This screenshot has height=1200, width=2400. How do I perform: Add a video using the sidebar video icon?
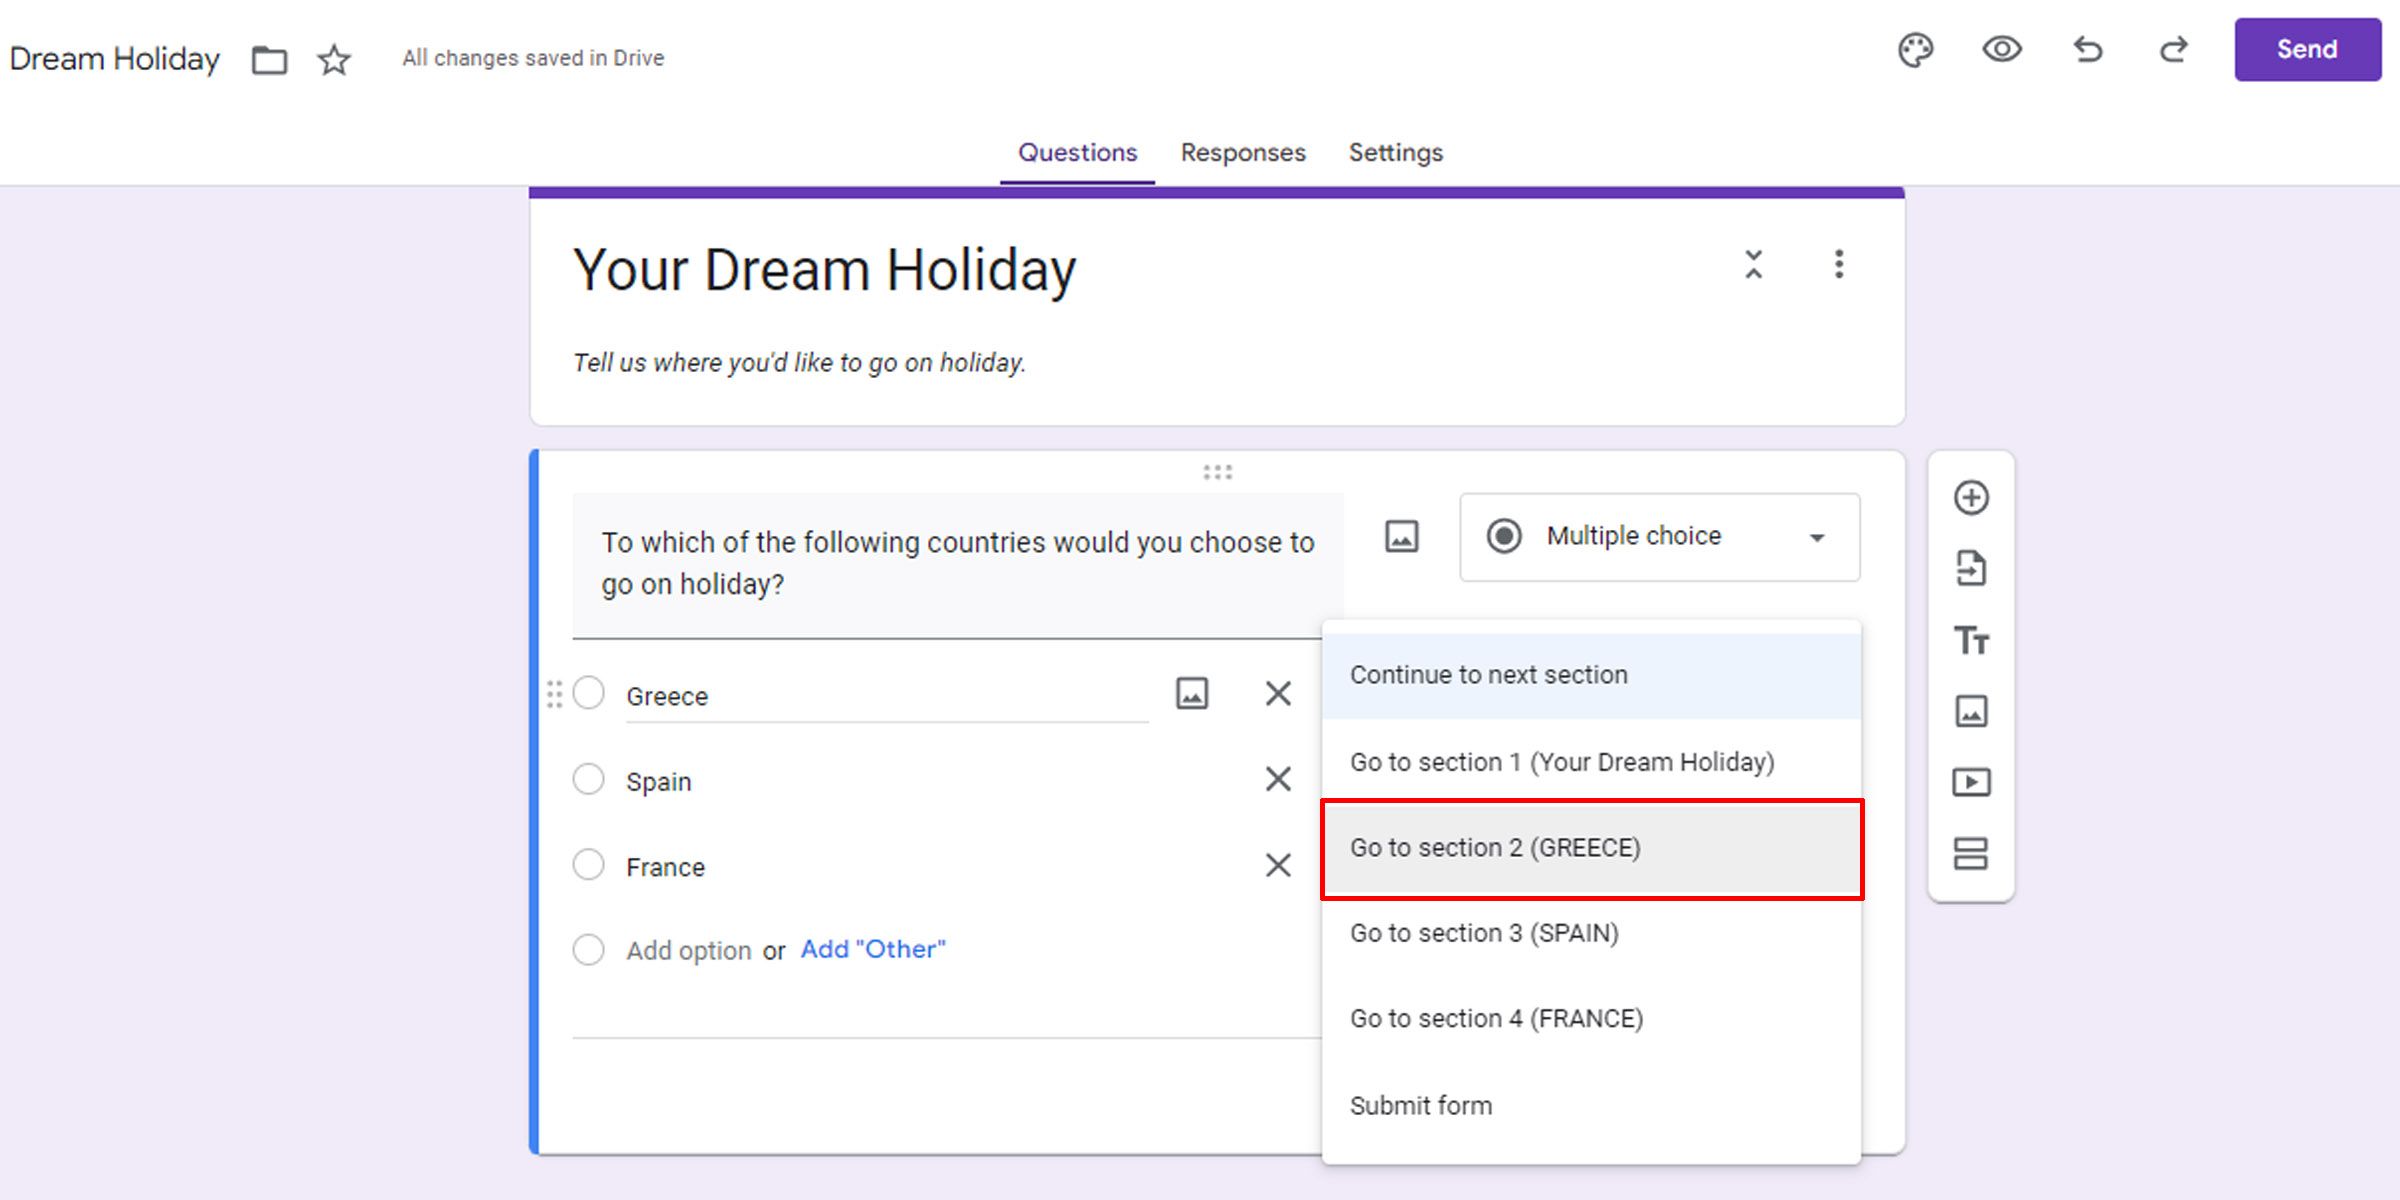tap(1971, 783)
